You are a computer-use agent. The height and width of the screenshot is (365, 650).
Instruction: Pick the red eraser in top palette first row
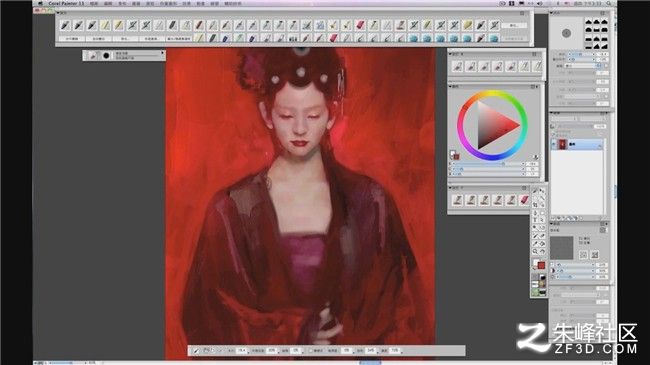pos(360,26)
